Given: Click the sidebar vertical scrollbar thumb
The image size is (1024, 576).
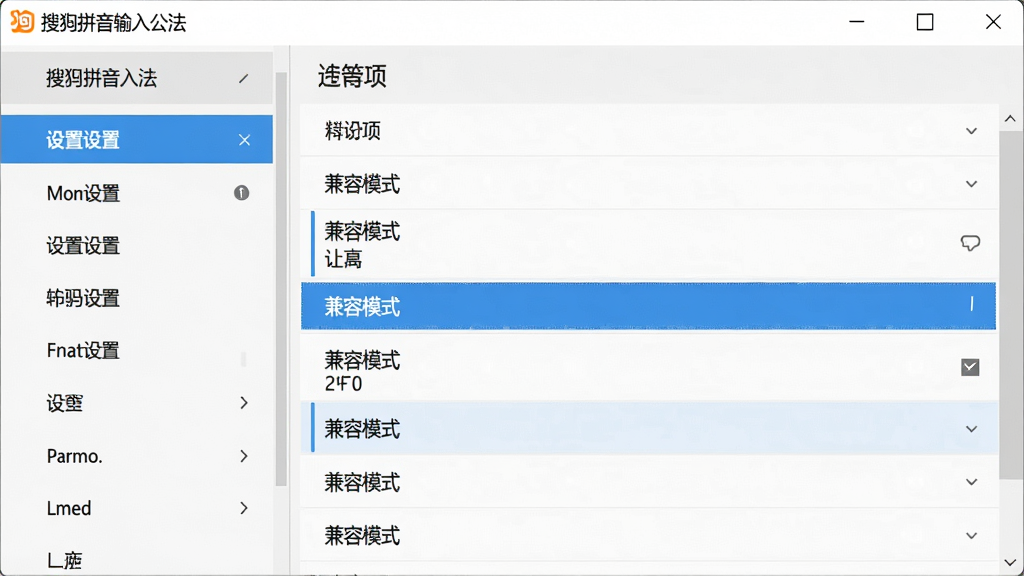Looking at the screenshot, I should point(281,279).
